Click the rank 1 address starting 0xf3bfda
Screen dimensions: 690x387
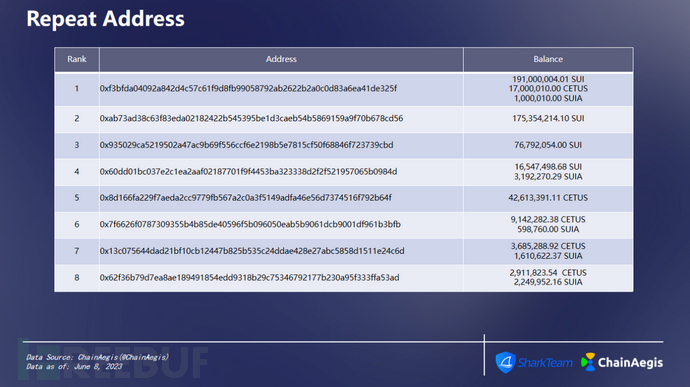click(x=248, y=88)
